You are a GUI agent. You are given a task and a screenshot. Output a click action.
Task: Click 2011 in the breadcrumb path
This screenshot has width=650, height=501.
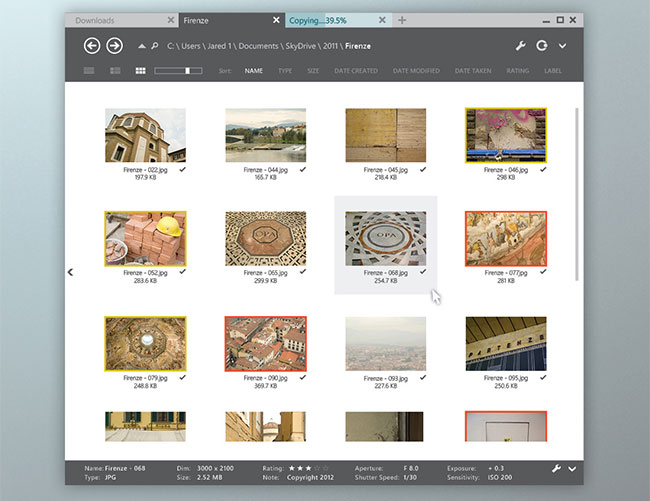click(x=330, y=46)
